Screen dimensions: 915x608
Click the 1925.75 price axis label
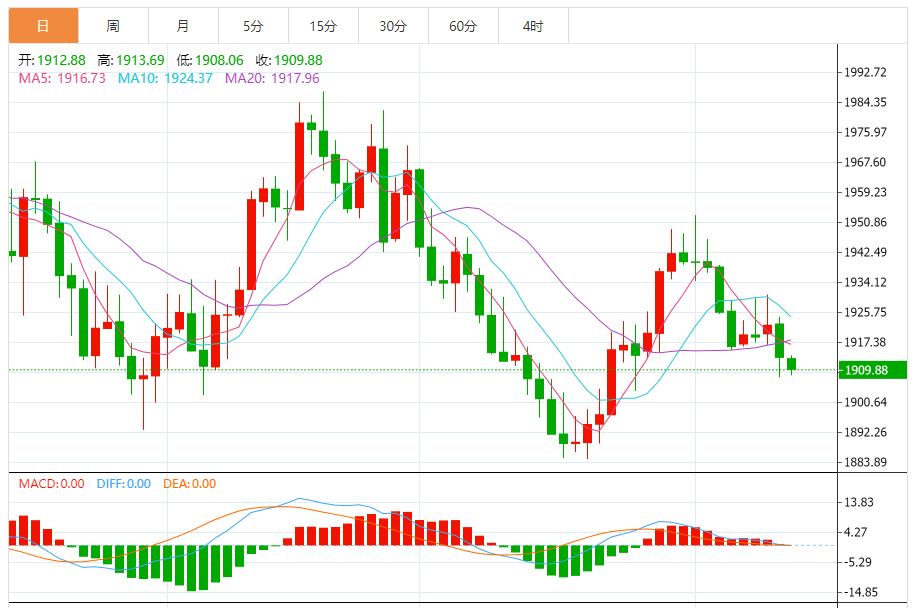click(x=865, y=312)
